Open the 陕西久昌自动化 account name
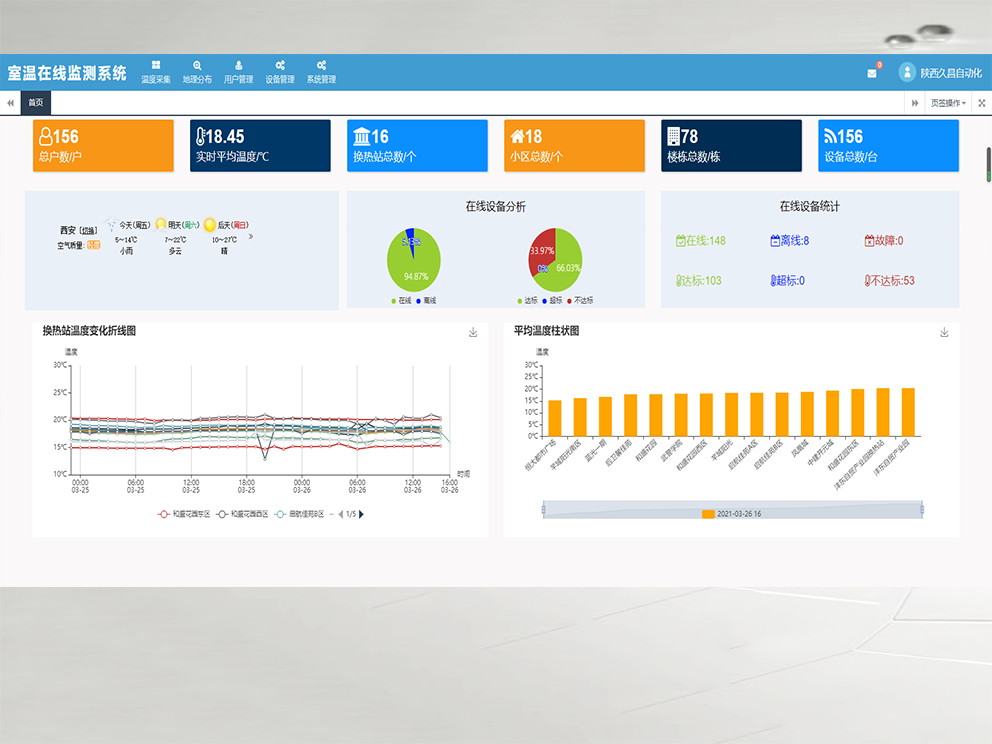The image size is (992, 744). pos(951,73)
